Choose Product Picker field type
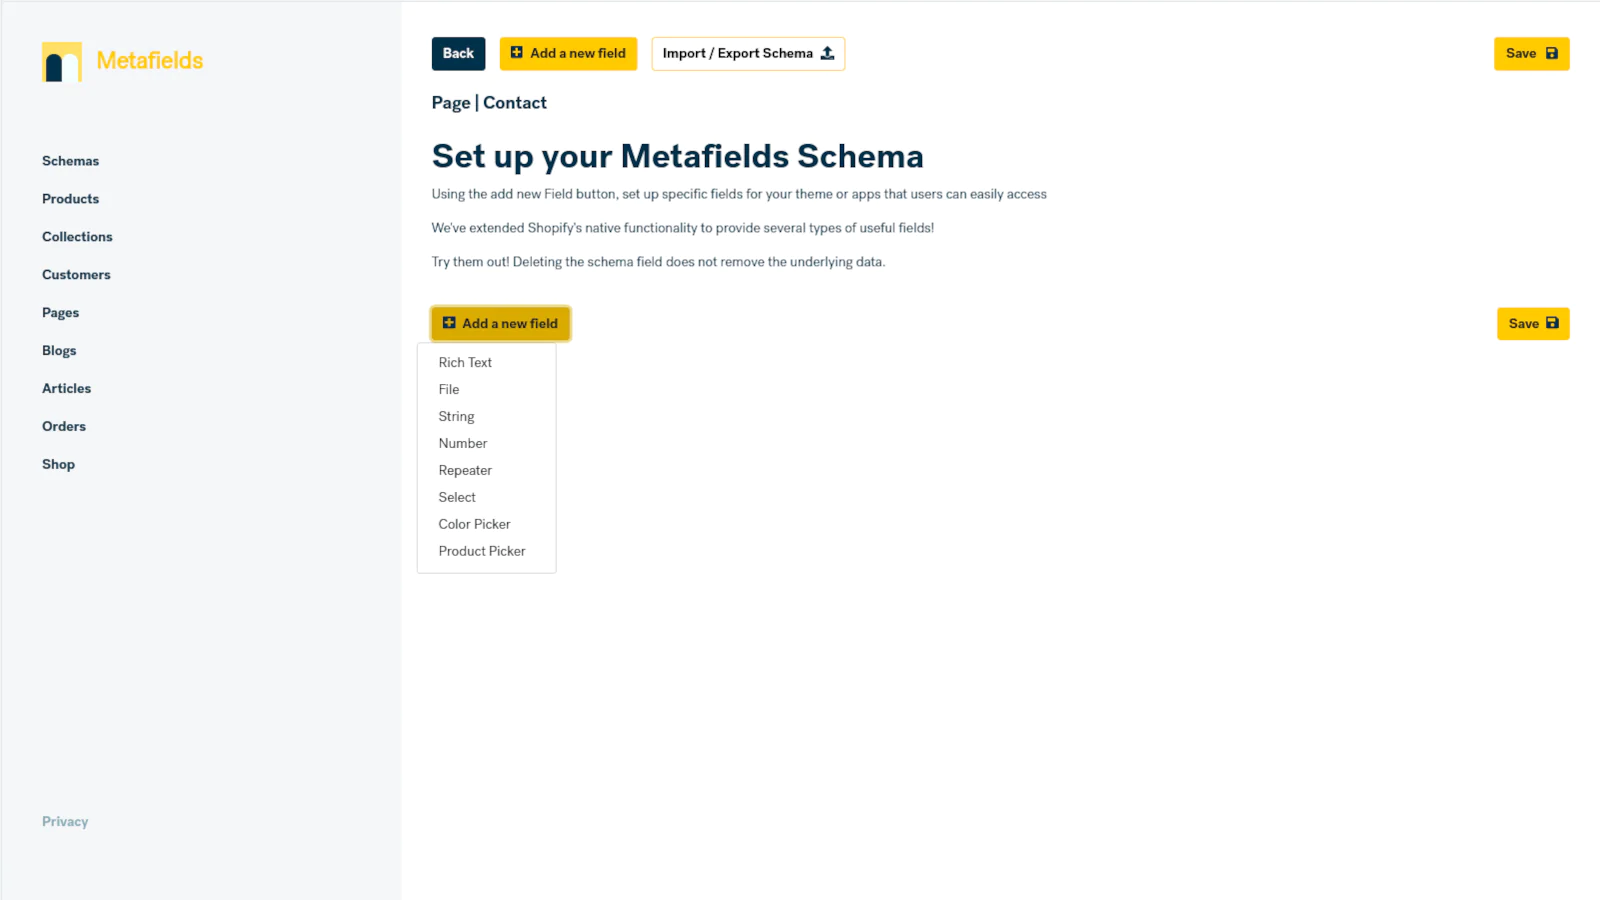1600x900 pixels. [x=482, y=552]
